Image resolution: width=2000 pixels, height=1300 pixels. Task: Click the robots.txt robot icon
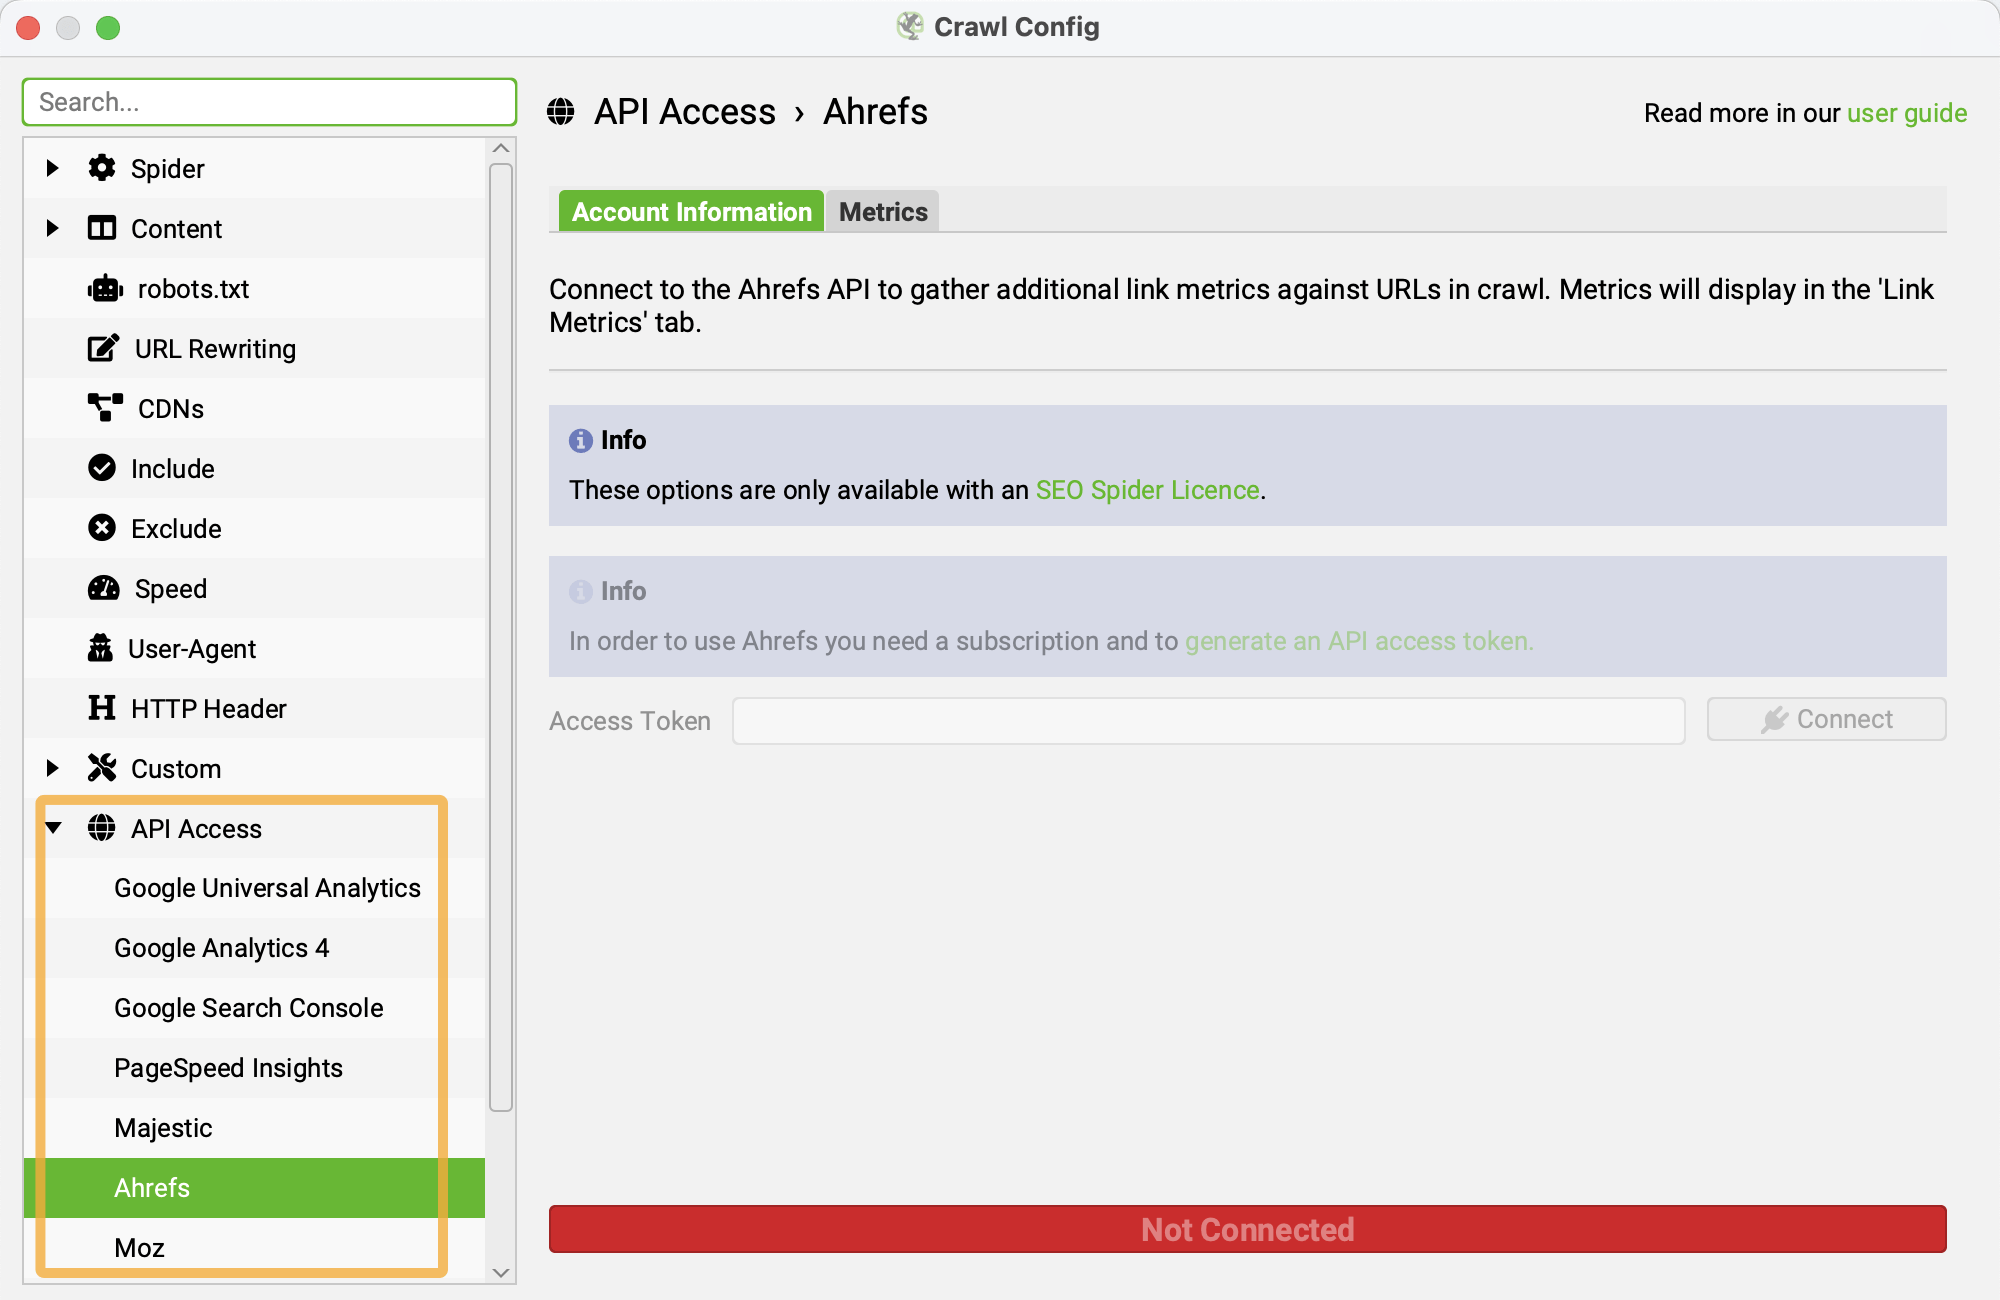[x=105, y=289]
